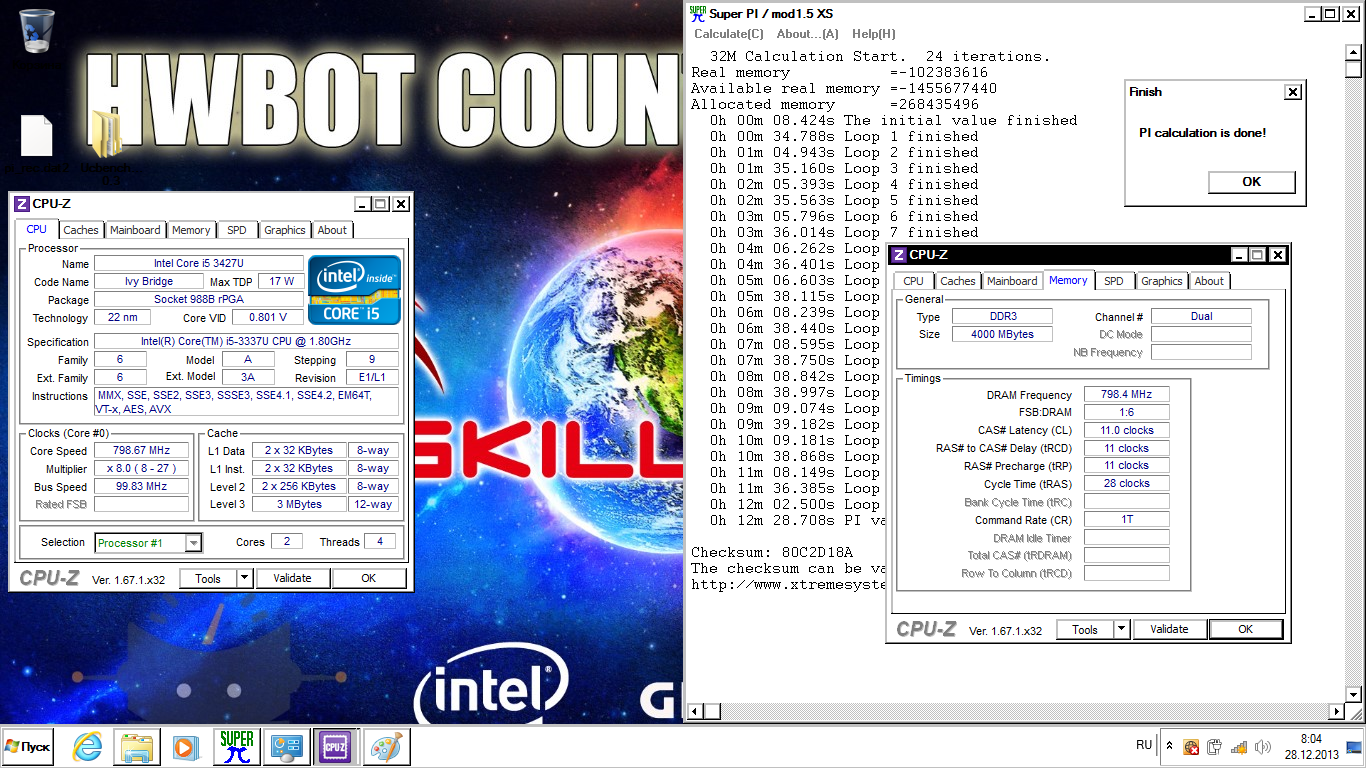Launch Windows Media Player from taskbar
Screen dimensions: 1366x768
(x=185, y=746)
